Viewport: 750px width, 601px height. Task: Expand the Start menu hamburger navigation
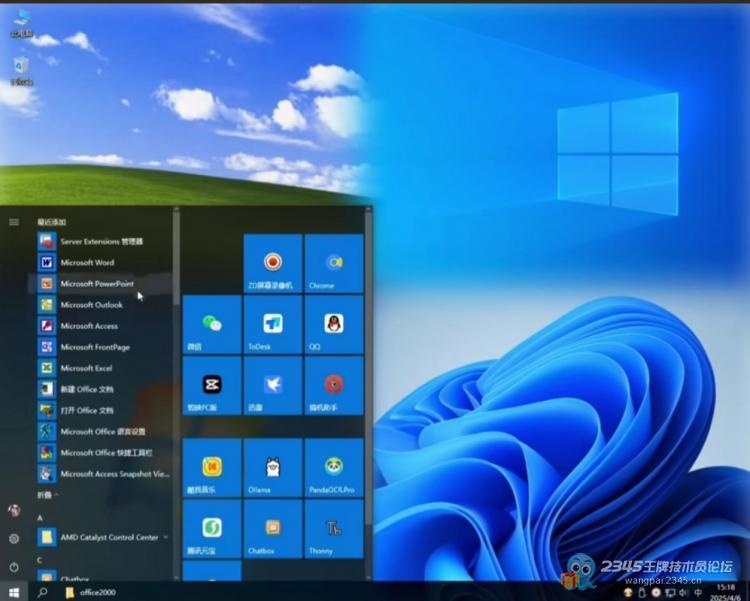pos(14,222)
